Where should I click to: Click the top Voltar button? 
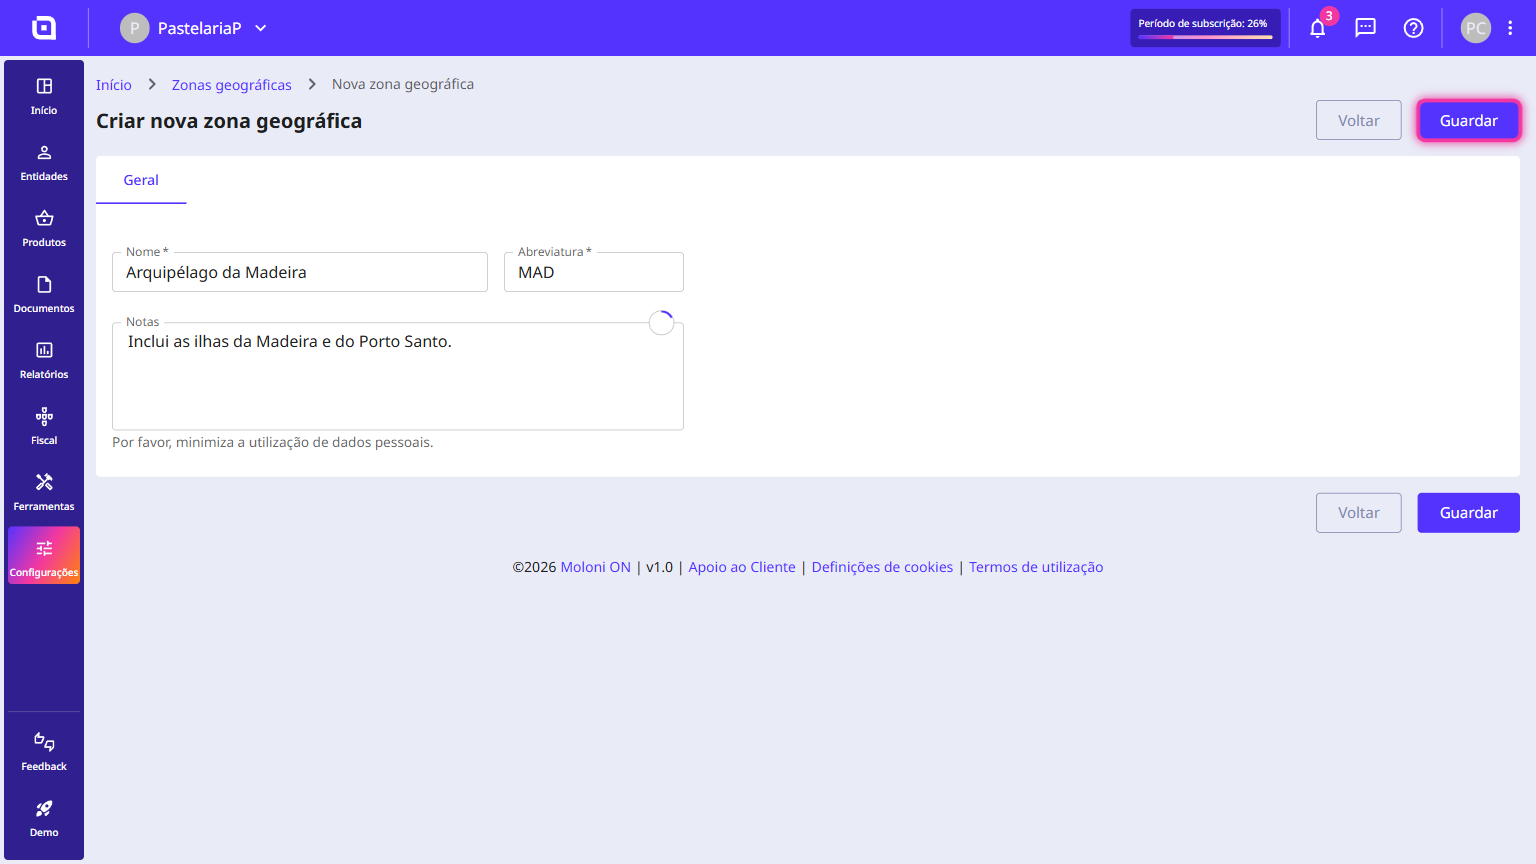(x=1359, y=121)
